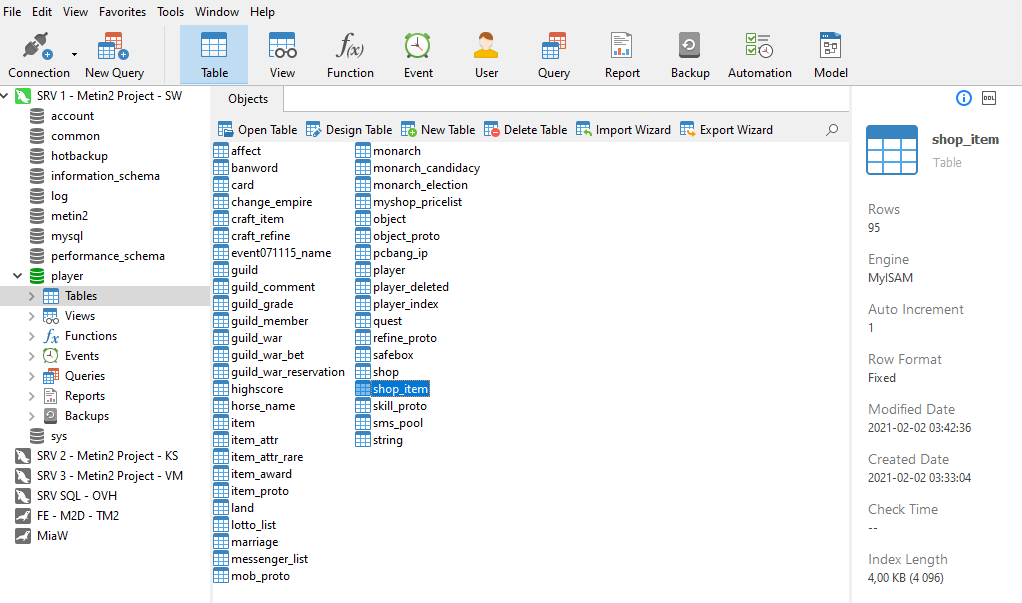The height and width of the screenshot is (603, 1022).
Task: Click the Event clock icon
Action: [418, 47]
